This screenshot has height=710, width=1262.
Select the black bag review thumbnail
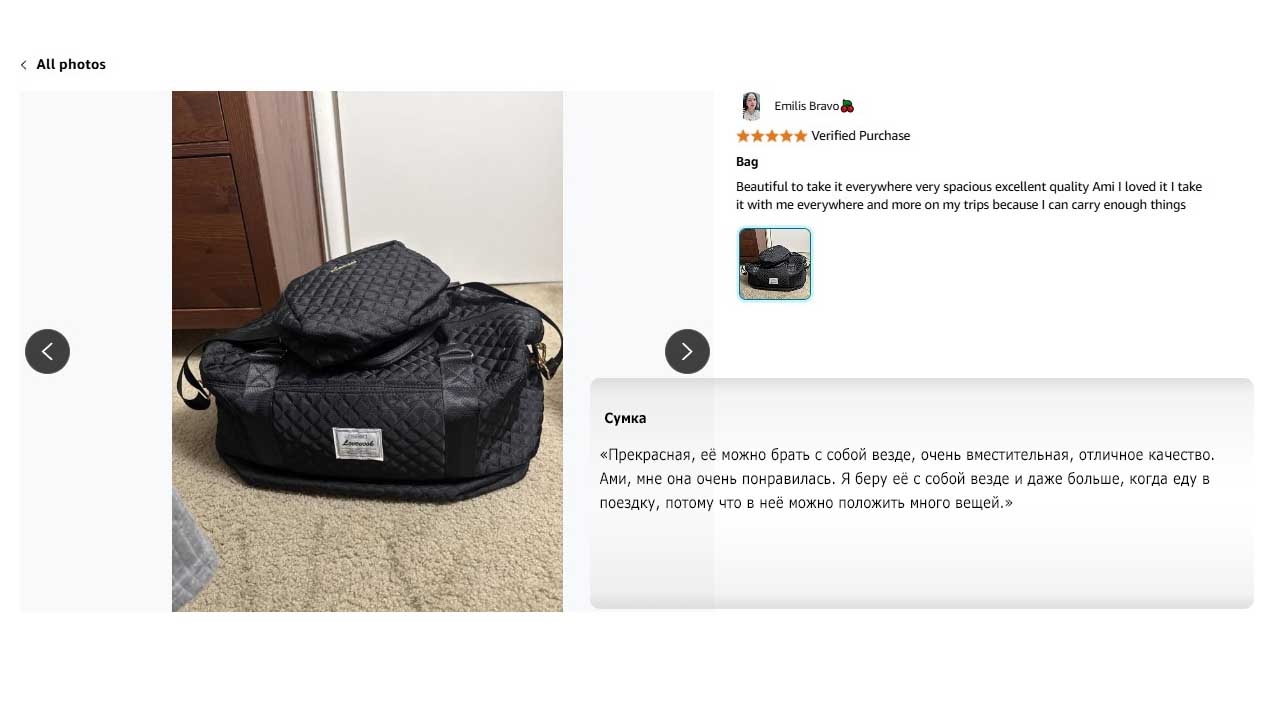(x=775, y=264)
